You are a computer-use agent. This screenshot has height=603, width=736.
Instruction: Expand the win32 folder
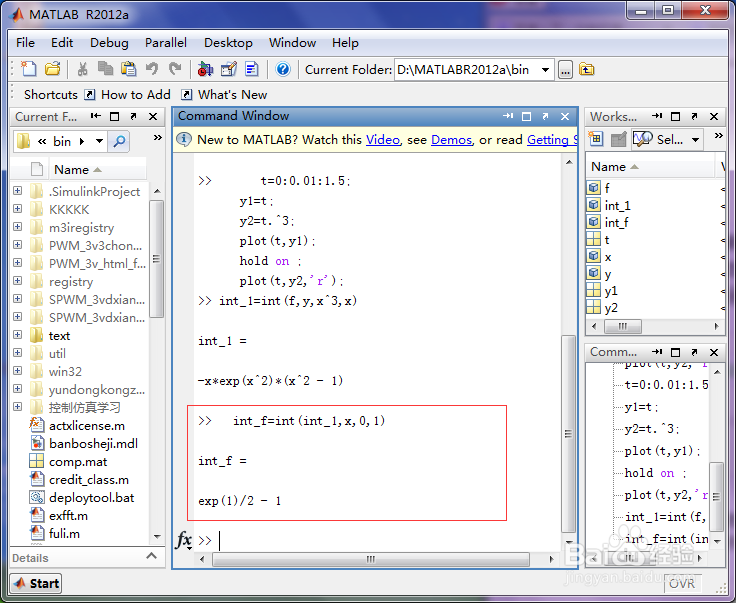(17, 371)
